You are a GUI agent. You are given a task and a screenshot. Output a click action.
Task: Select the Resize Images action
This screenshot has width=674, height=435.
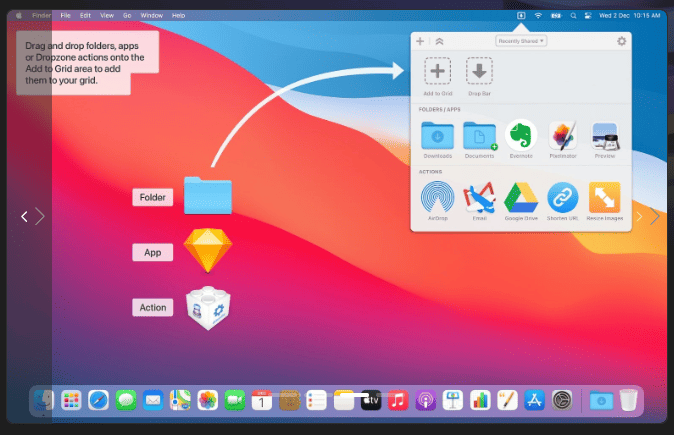604,198
